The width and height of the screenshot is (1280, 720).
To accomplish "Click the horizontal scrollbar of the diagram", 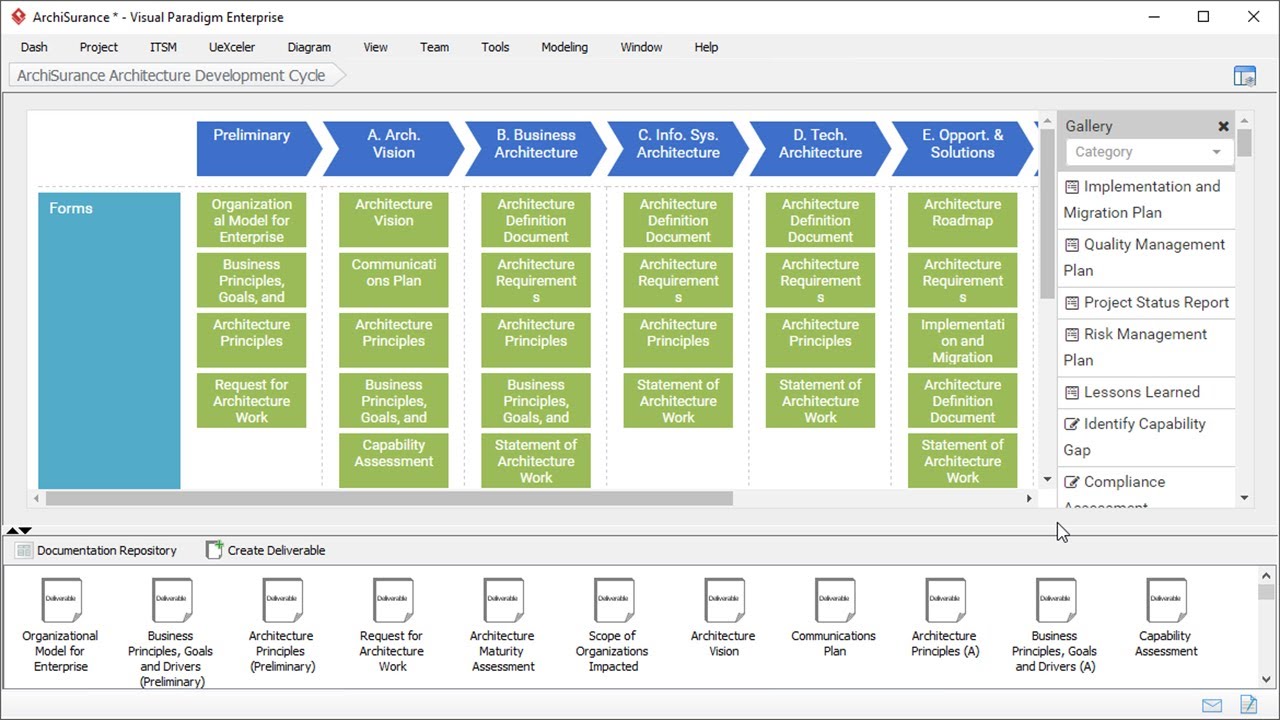I will pyautogui.click(x=390, y=498).
